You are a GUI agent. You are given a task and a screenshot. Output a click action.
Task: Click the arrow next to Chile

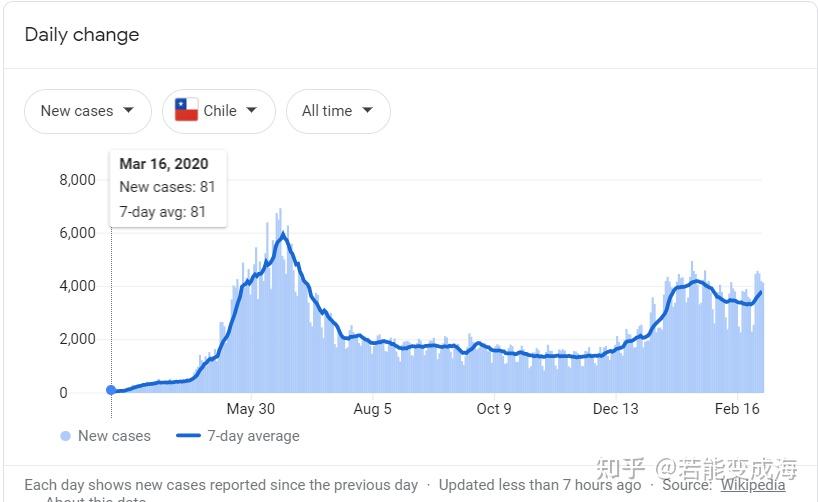click(x=251, y=110)
